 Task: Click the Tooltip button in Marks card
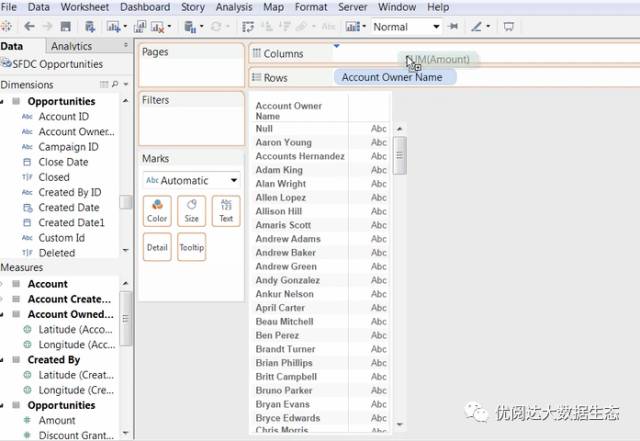tap(191, 247)
